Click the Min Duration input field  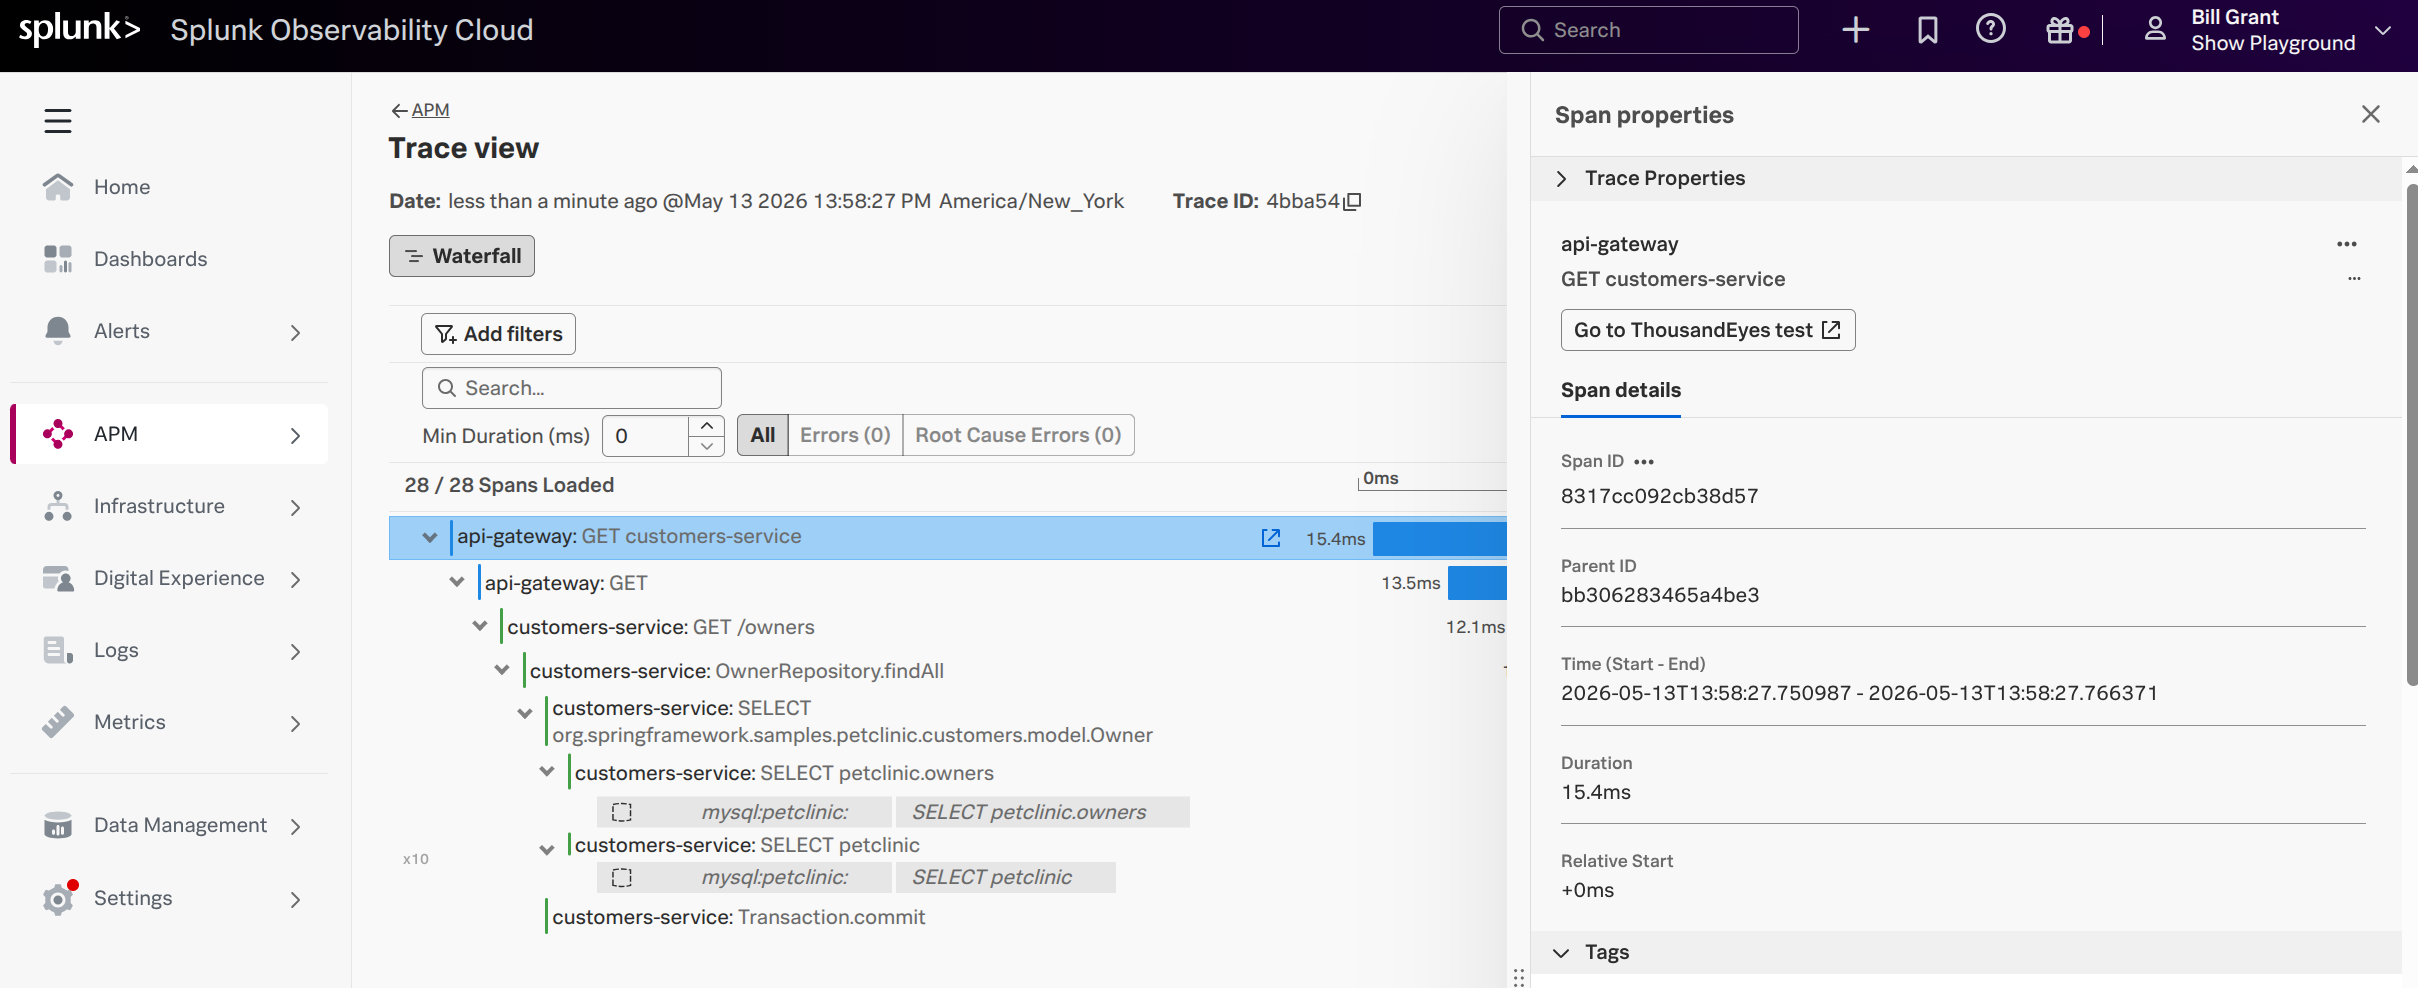646,436
